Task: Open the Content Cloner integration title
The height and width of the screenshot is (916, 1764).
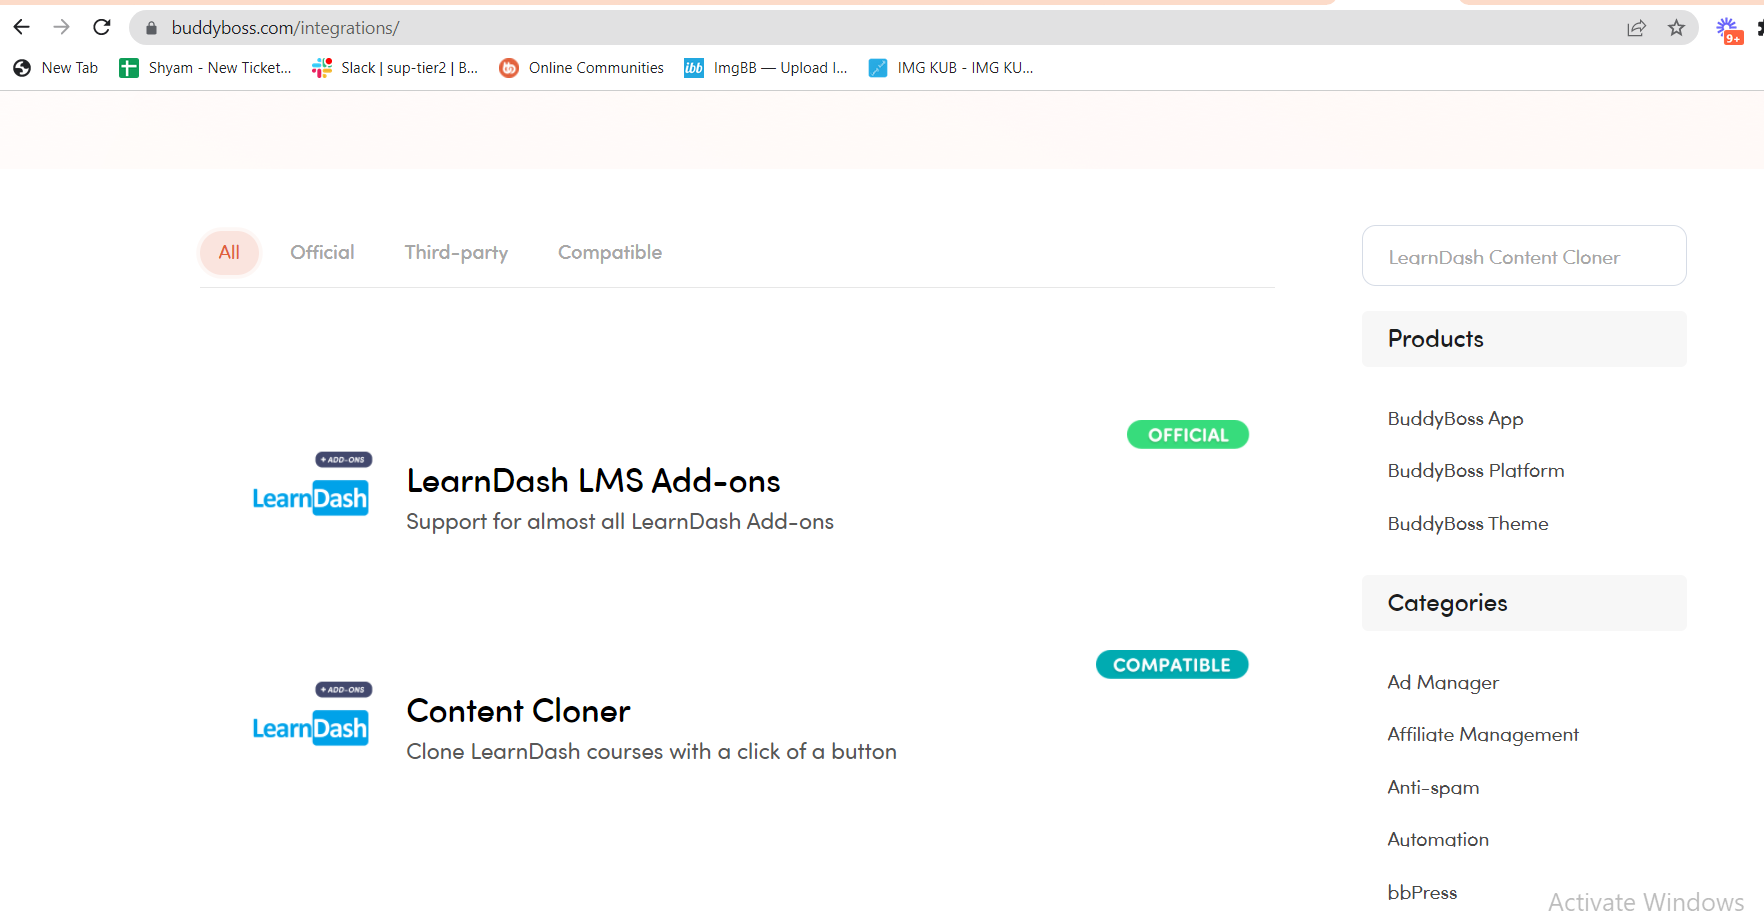Action: pos(518,711)
